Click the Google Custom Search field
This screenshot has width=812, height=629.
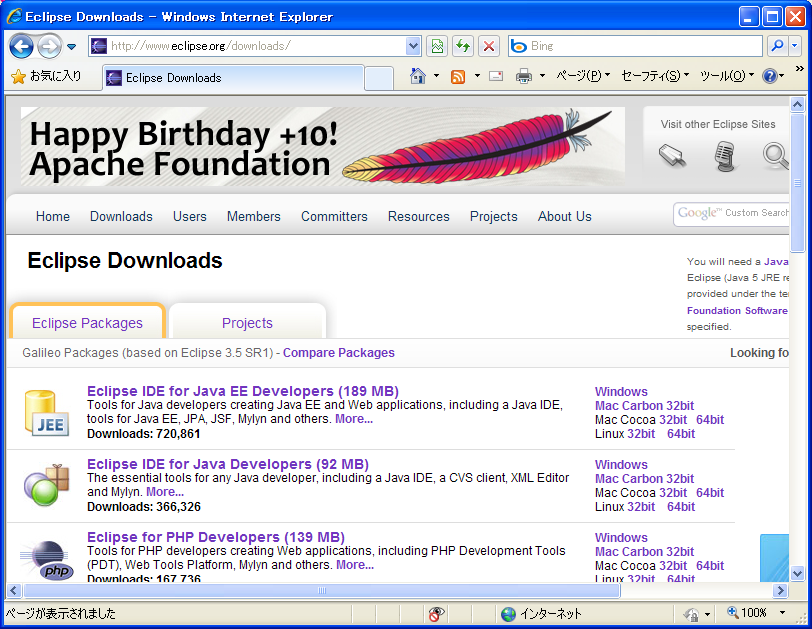[x=731, y=213]
